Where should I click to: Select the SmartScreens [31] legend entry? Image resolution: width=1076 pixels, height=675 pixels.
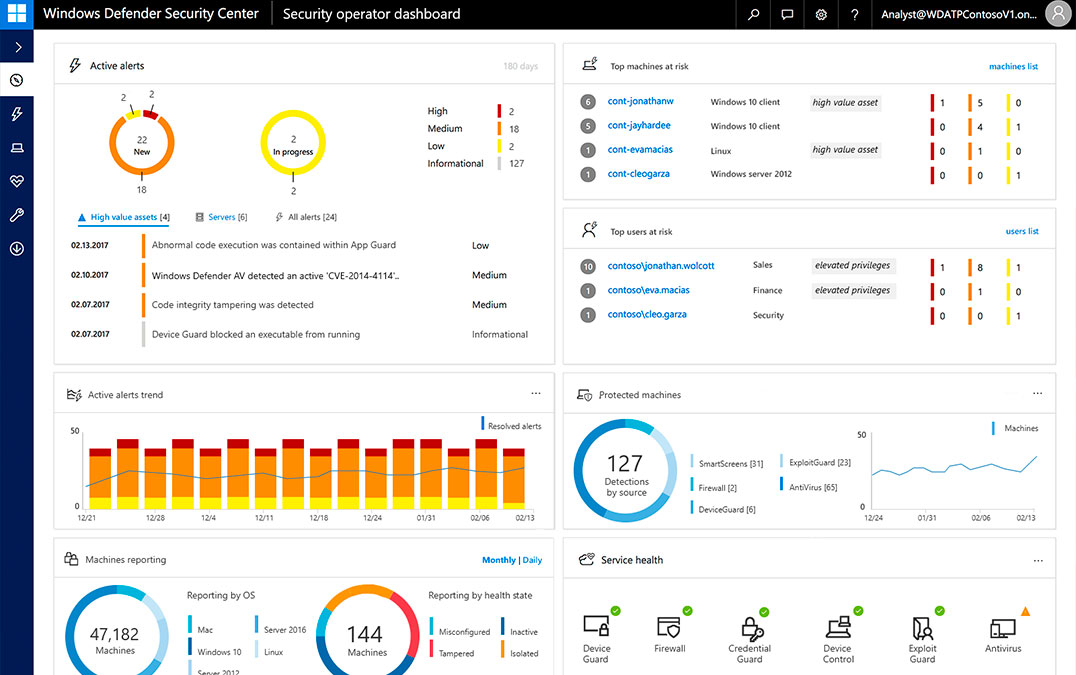[727, 464]
